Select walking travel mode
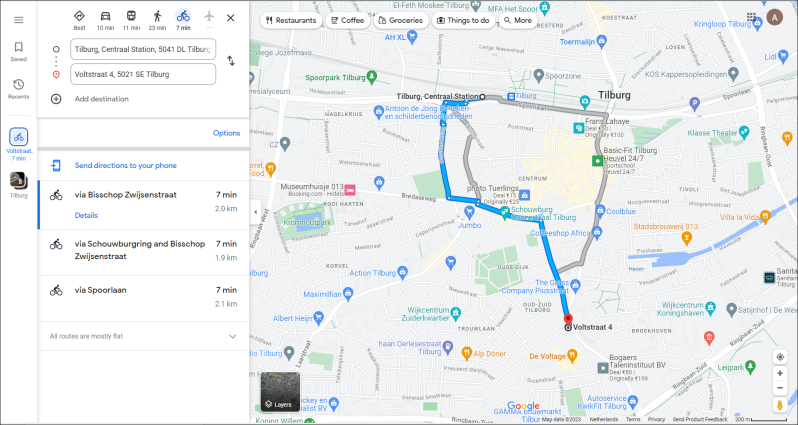This screenshot has height=425, width=798. [157, 20]
